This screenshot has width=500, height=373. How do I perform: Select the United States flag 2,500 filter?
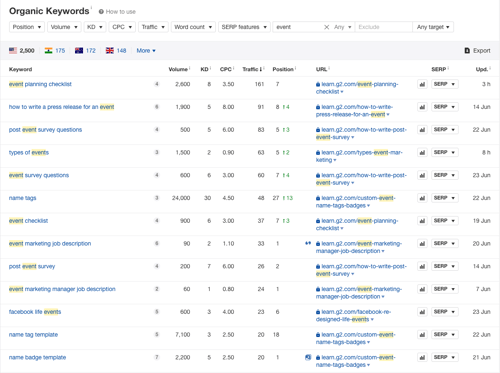(22, 51)
